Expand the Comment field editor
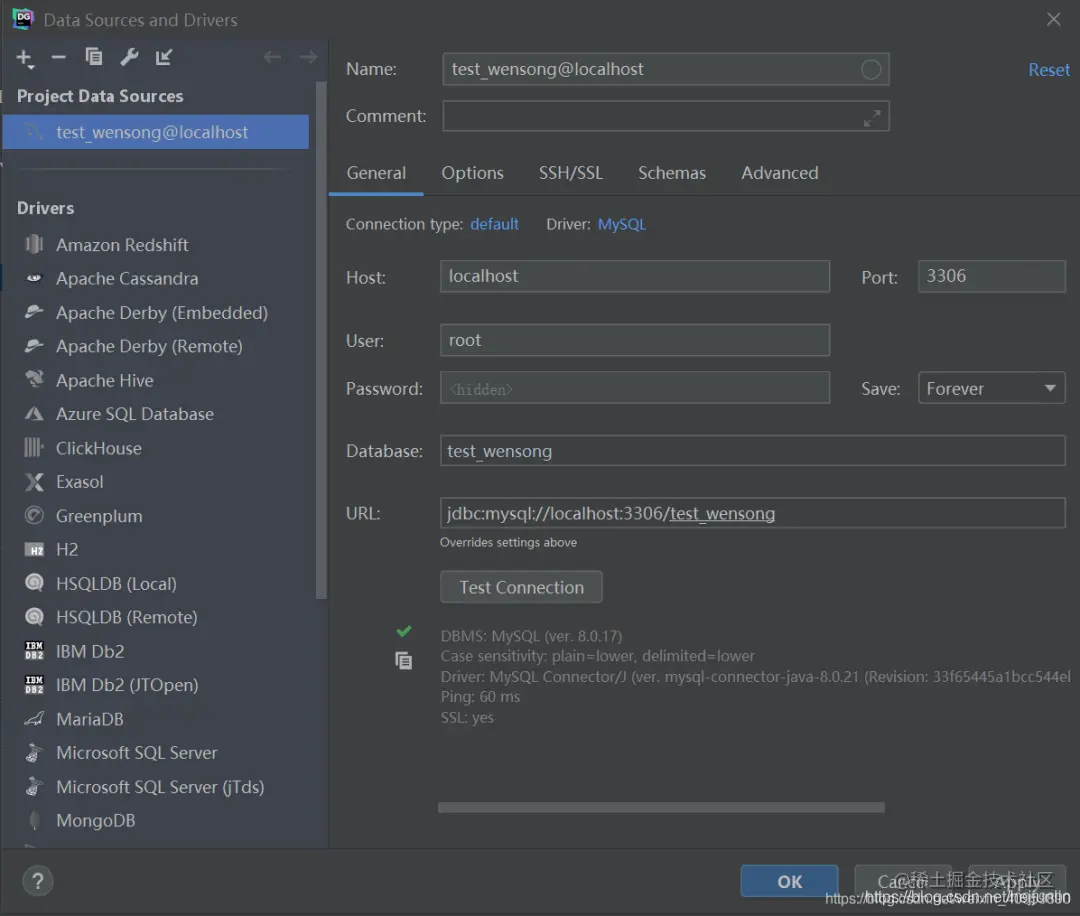 tap(872, 118)
